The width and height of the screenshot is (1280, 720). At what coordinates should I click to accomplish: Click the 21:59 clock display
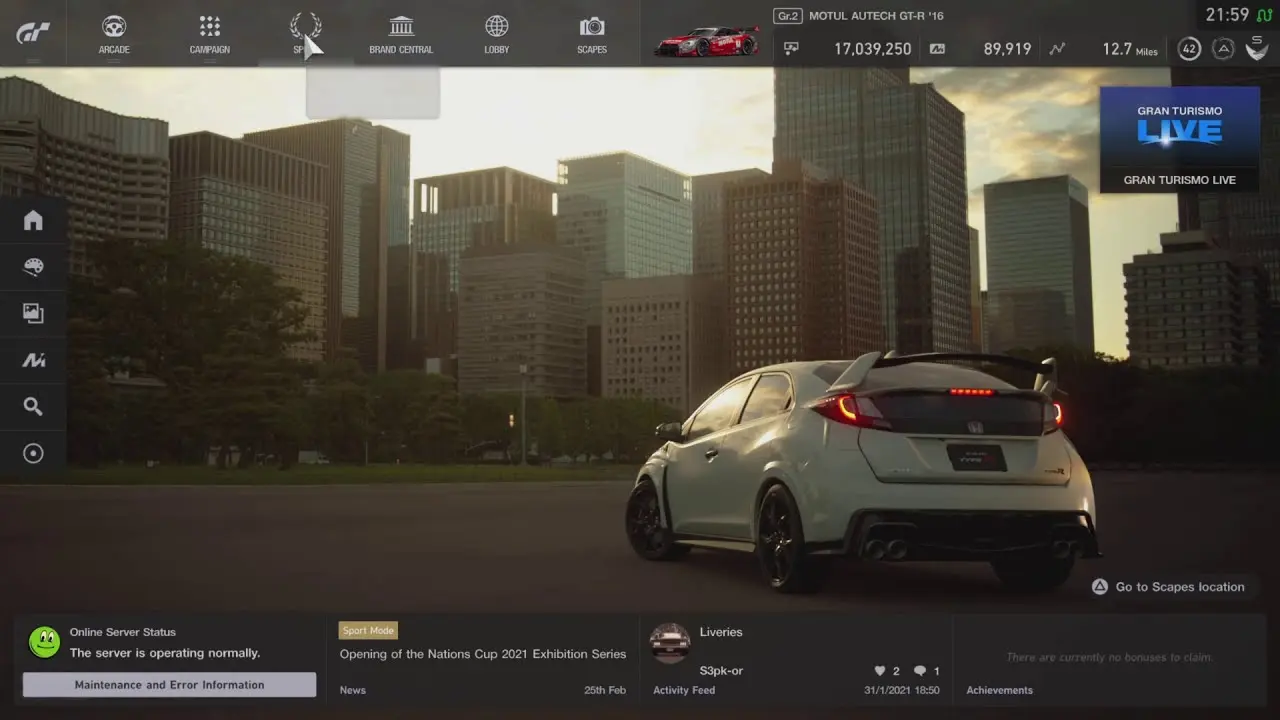[1227, 15]
